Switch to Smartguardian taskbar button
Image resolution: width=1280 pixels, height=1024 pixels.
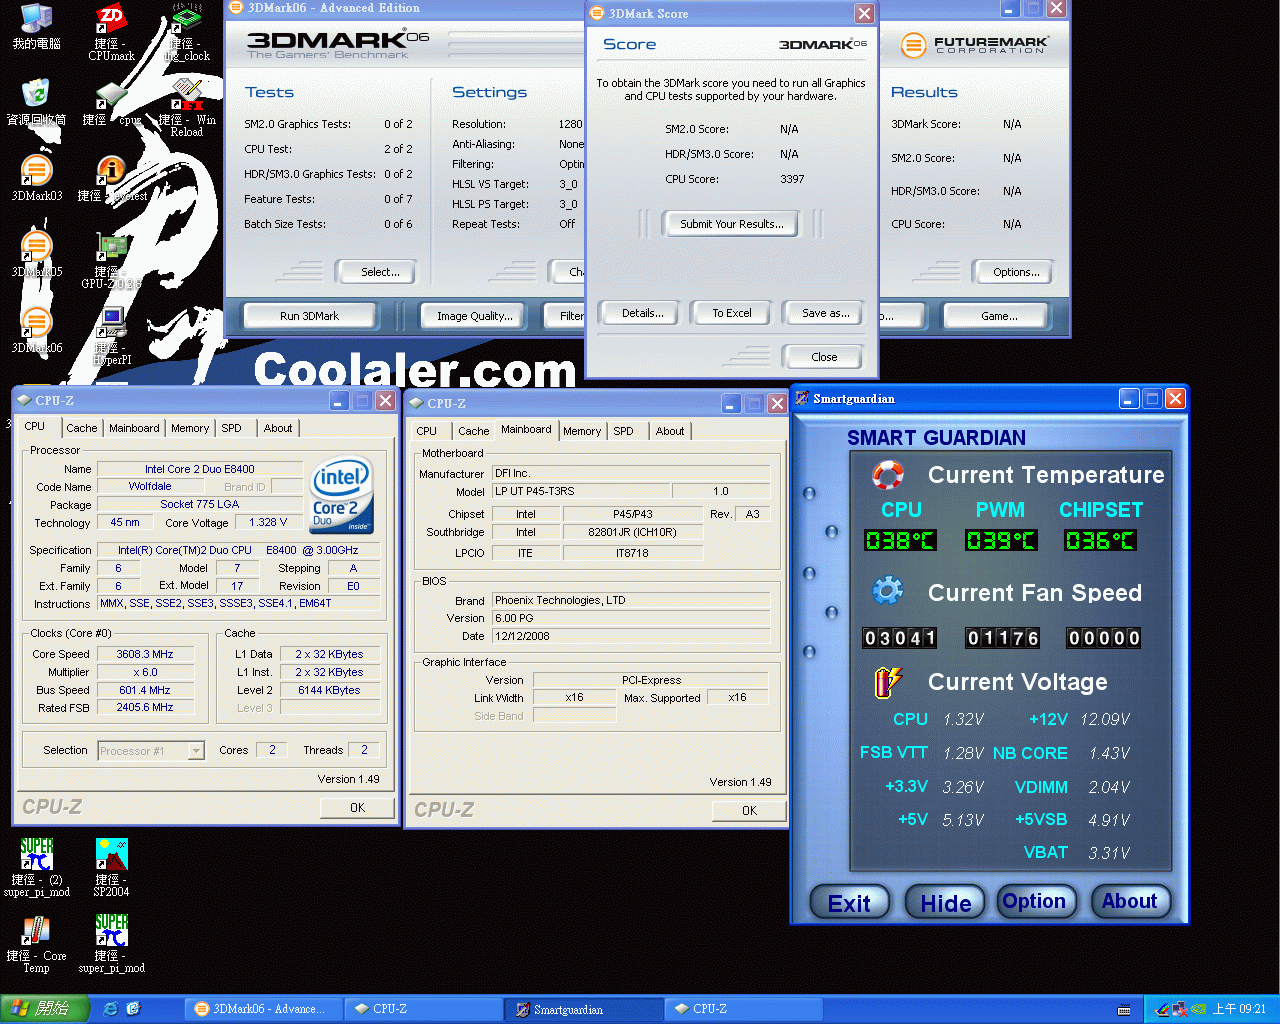584,1010
